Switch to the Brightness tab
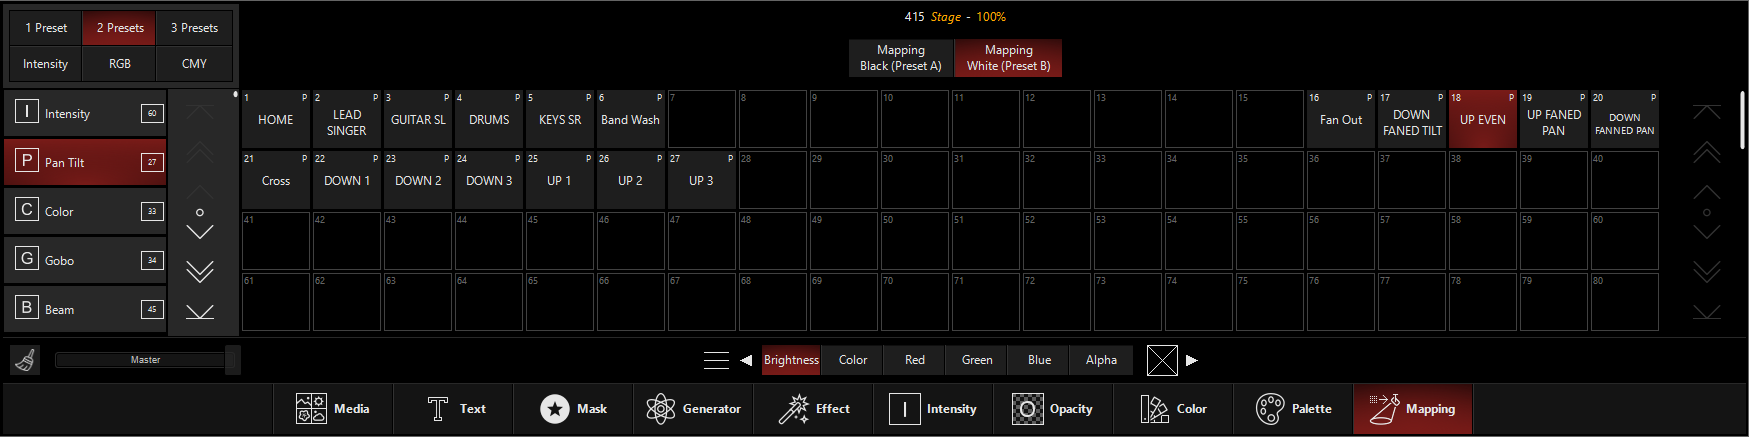The image size is (1749, 437). coord(791,360)
